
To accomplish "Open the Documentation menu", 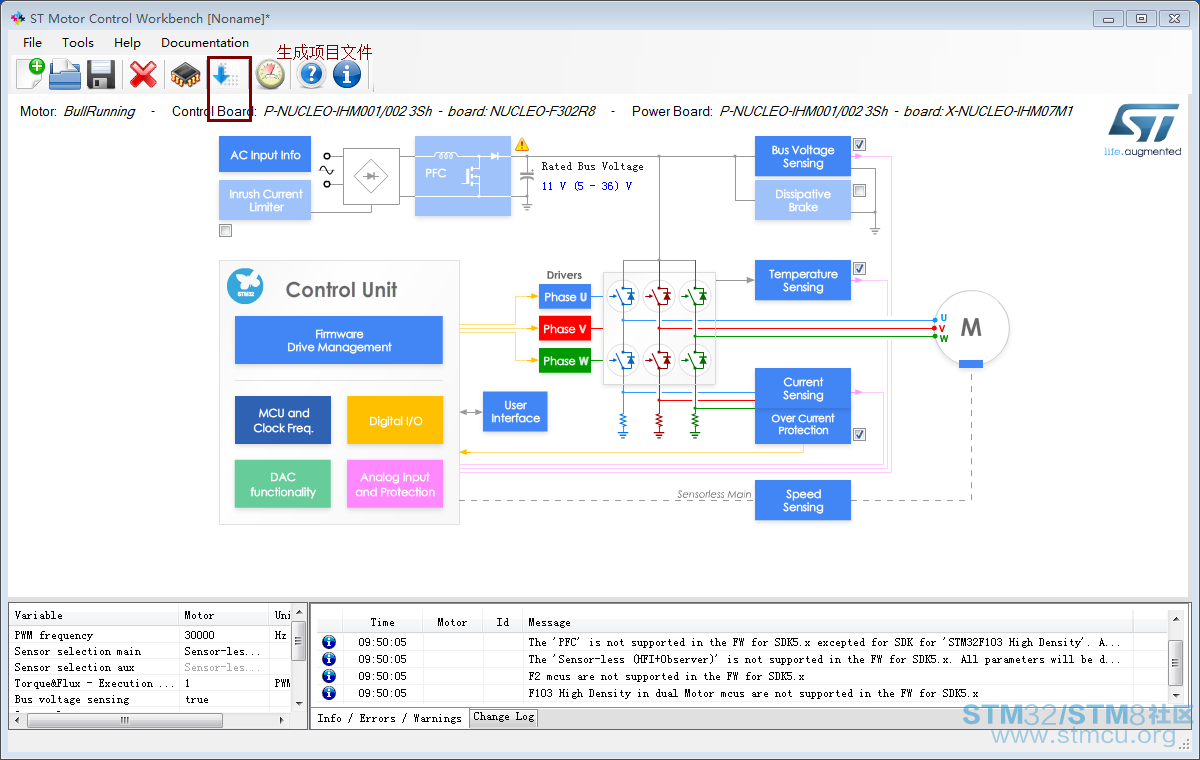I will 205,42.
